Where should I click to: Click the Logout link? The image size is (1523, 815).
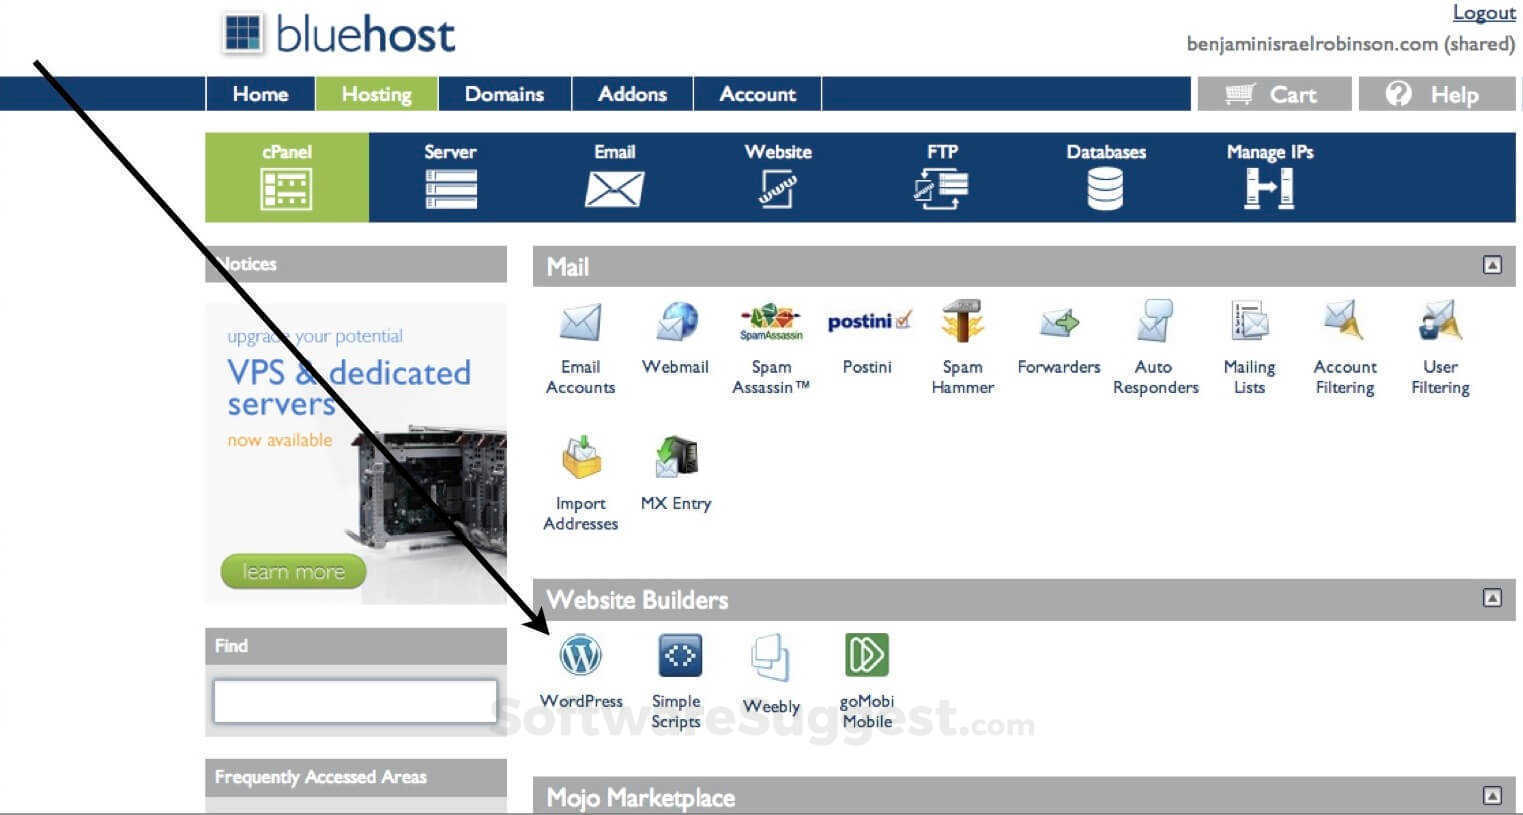[x=1484, y=13]
